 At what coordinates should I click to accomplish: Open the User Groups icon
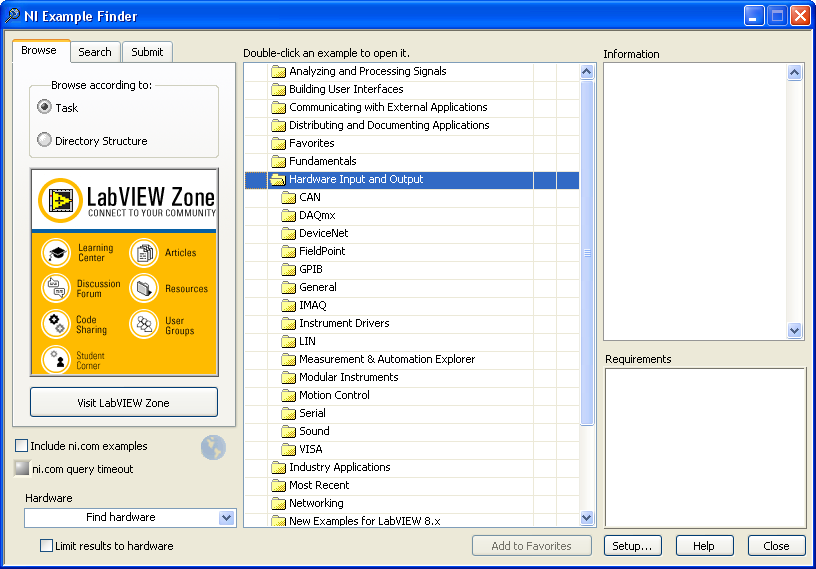pos(144,324)
